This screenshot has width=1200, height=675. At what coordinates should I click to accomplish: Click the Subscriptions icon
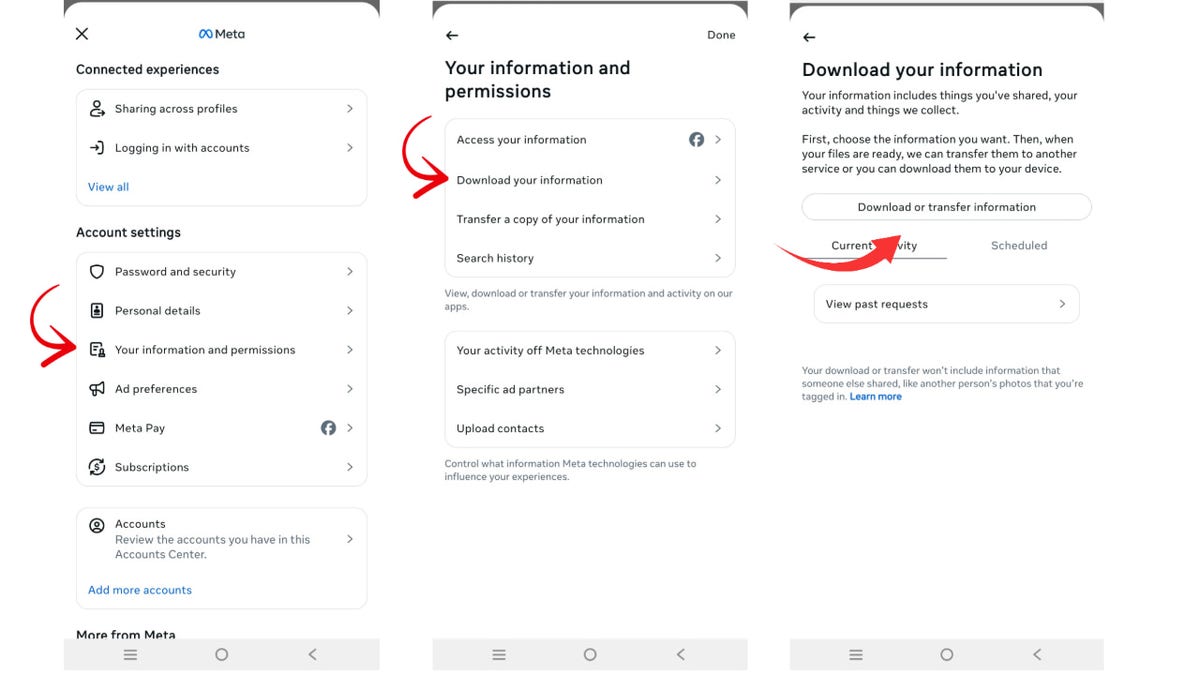click(x=96, y=466)
